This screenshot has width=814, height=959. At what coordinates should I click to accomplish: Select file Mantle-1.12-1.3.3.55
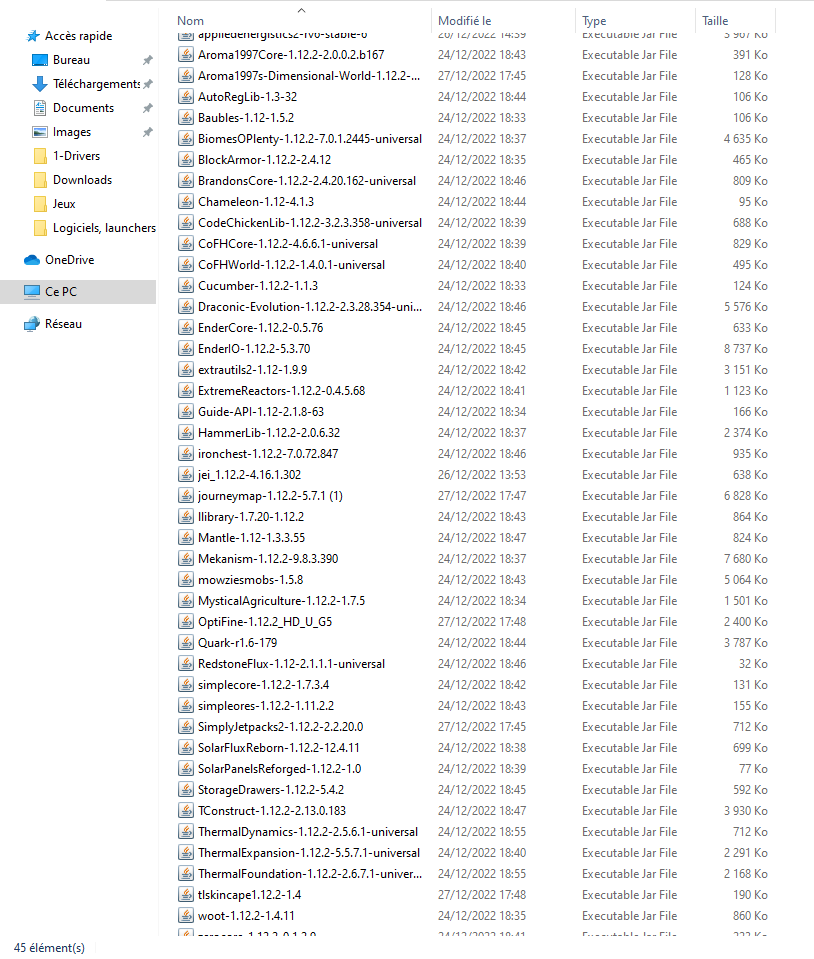click(251, 538)
